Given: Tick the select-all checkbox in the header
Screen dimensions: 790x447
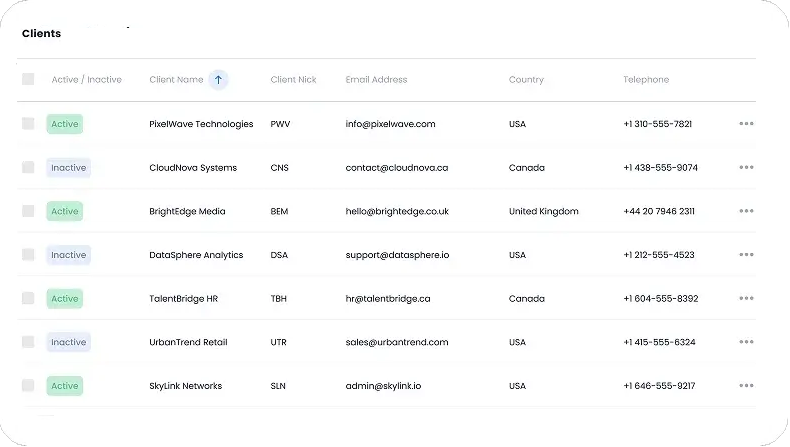Looking at the screenshot, I should point(28,79).
